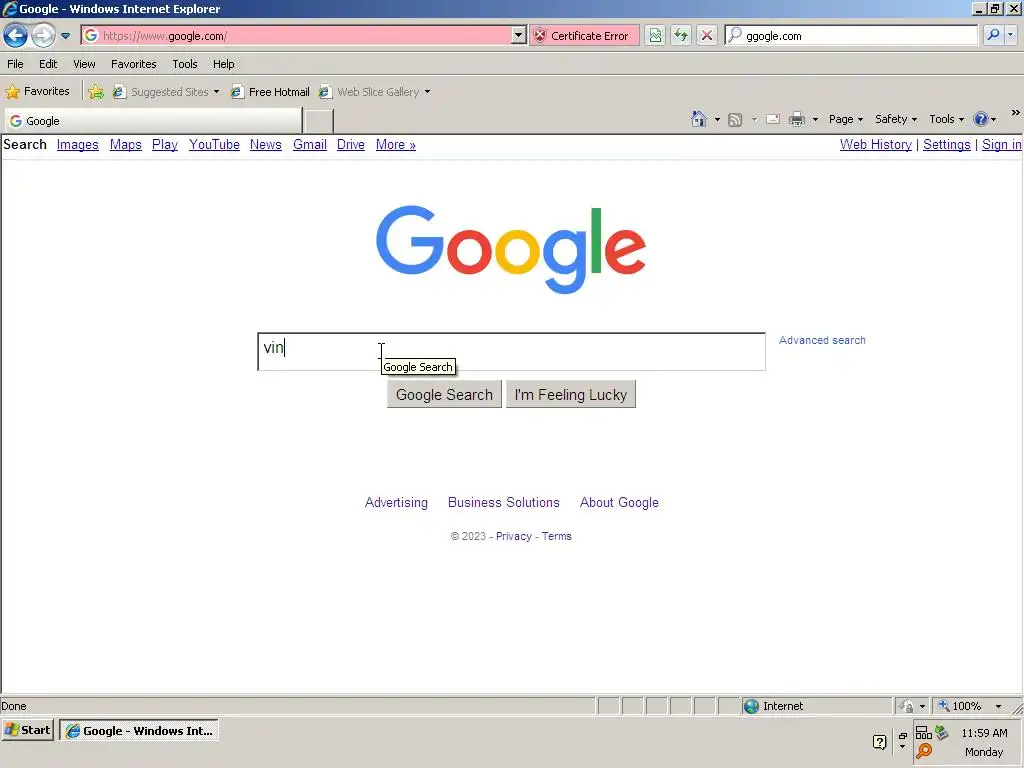Screen dimensions: 1024x768
Task: Refresh the page with the Refresh icon
Action: [x=680, y=36]
